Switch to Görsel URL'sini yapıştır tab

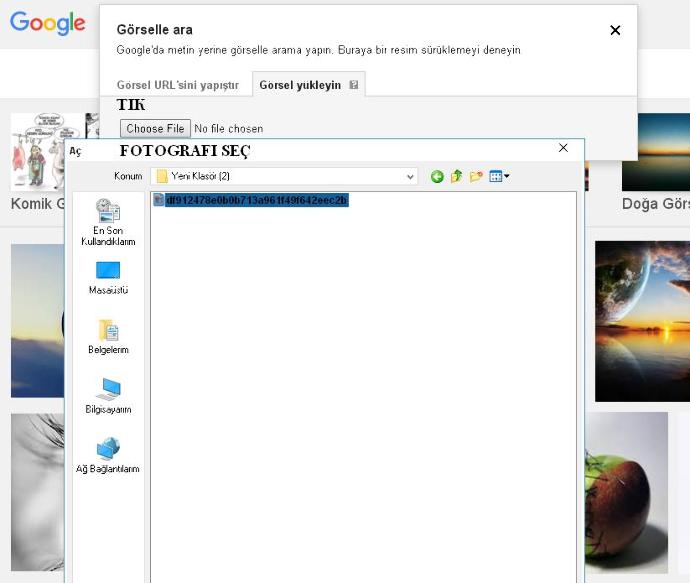coord(178,85)
